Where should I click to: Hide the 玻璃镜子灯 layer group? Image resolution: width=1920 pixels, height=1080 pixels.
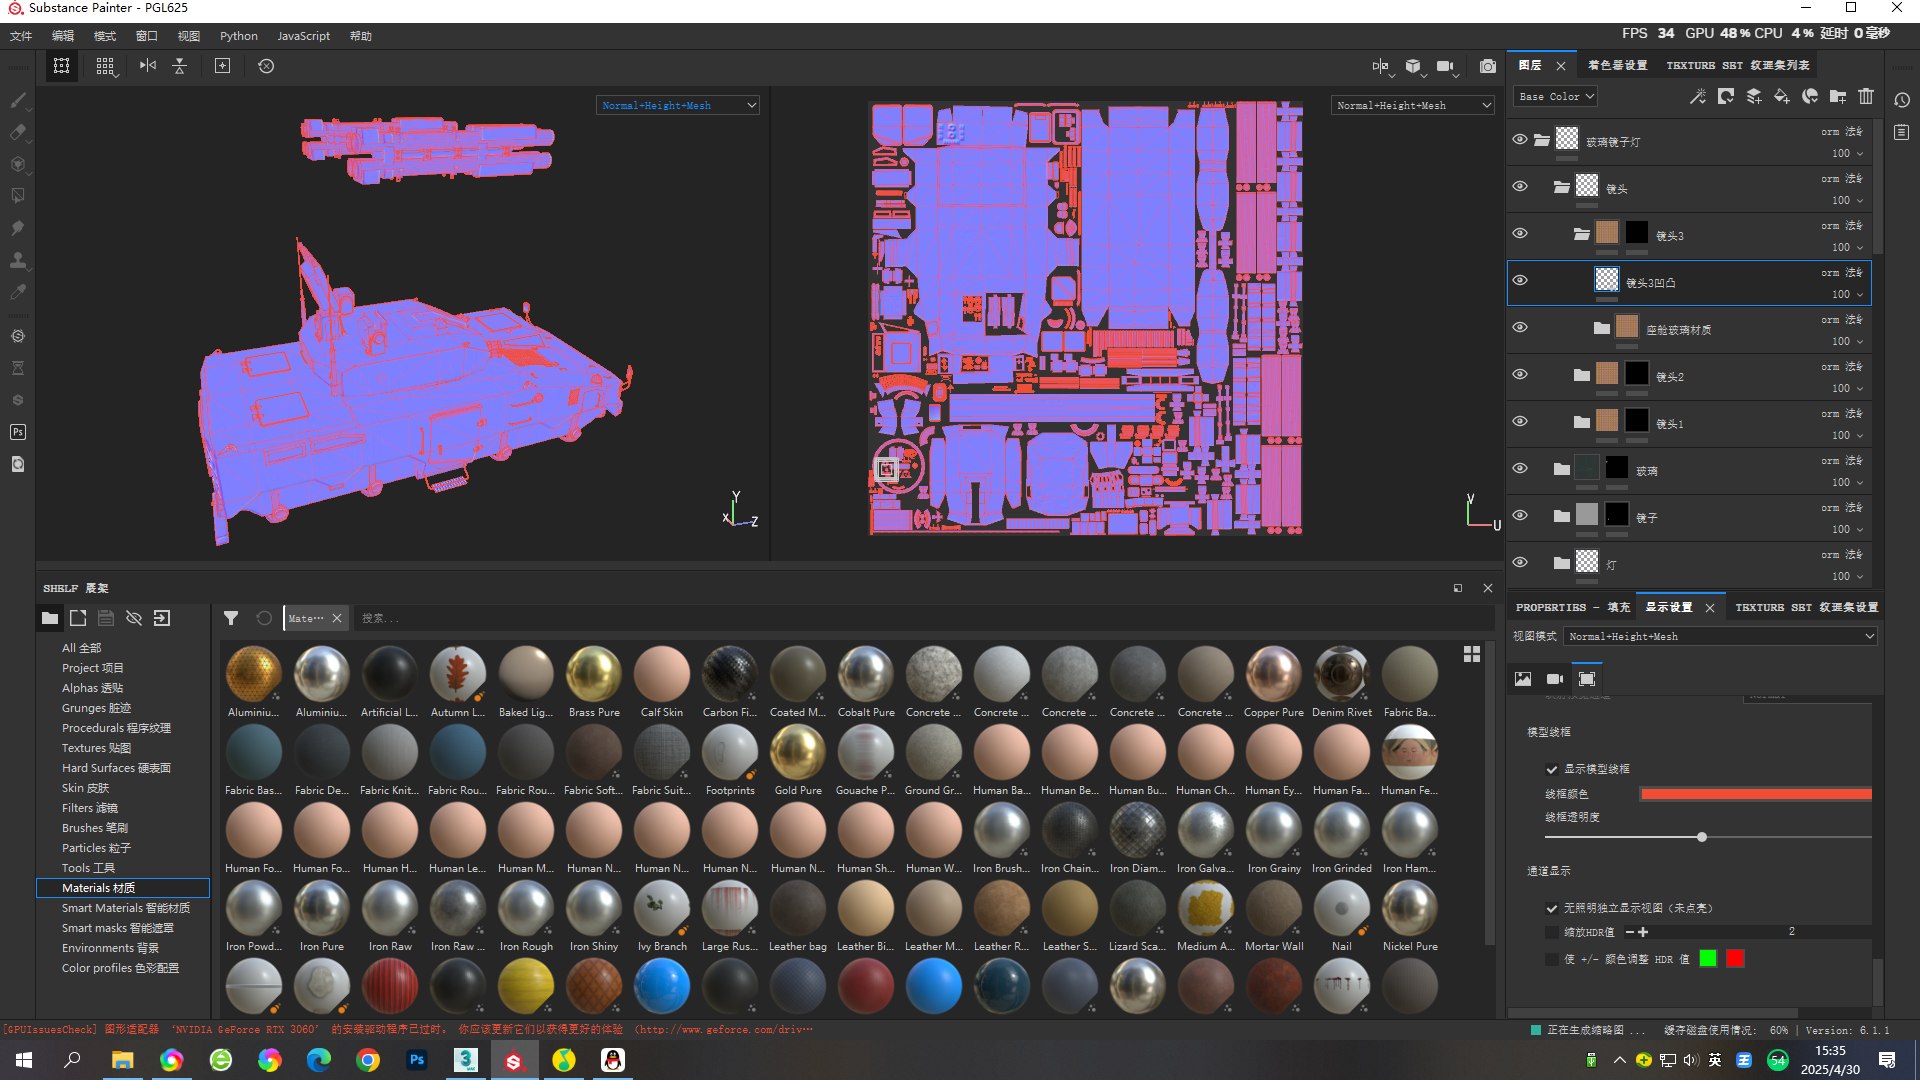[x=1520, y=140]
